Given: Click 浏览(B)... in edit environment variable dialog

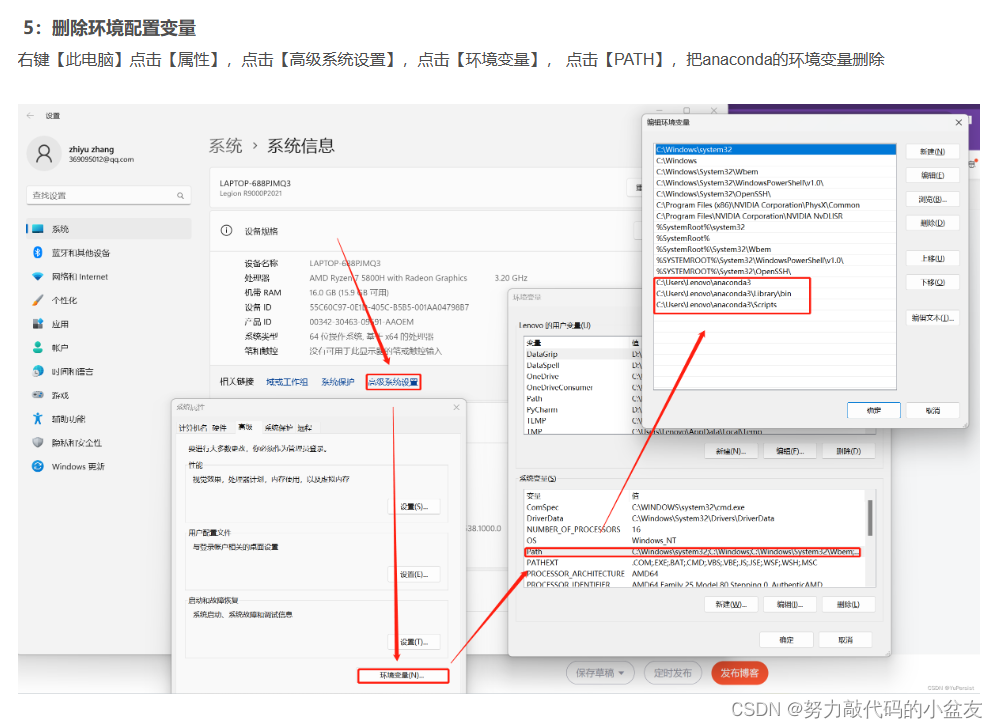Looking at the screenshot, I should point(932,199).
